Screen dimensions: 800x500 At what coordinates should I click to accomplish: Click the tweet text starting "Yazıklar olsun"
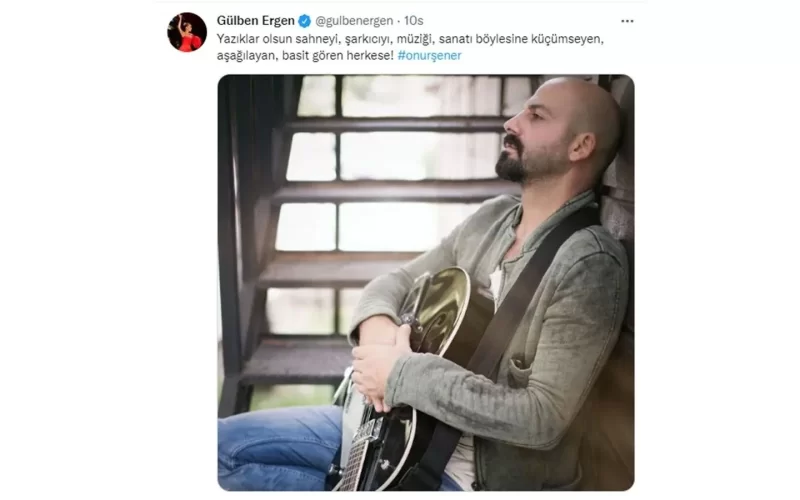410,47
